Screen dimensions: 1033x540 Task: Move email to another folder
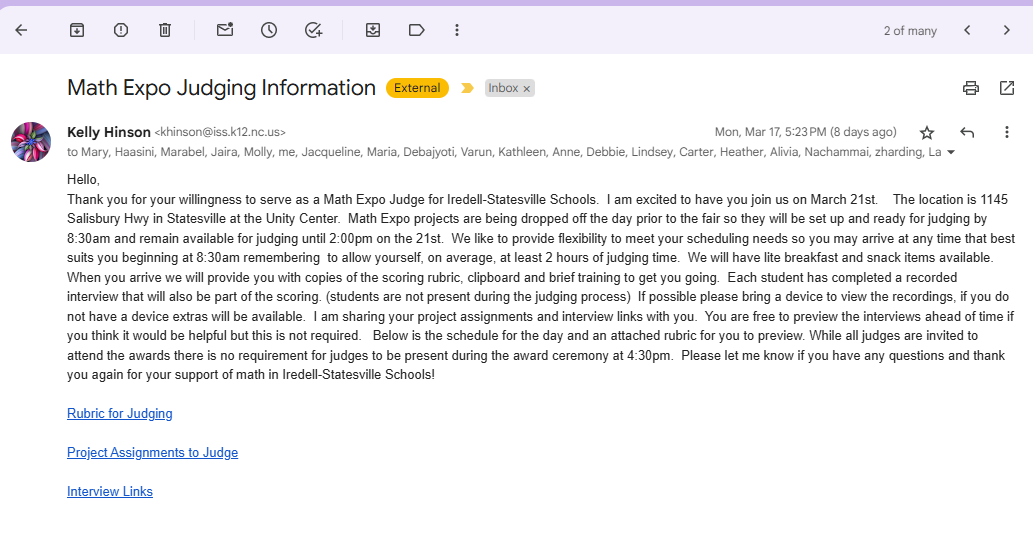point(373,30)
